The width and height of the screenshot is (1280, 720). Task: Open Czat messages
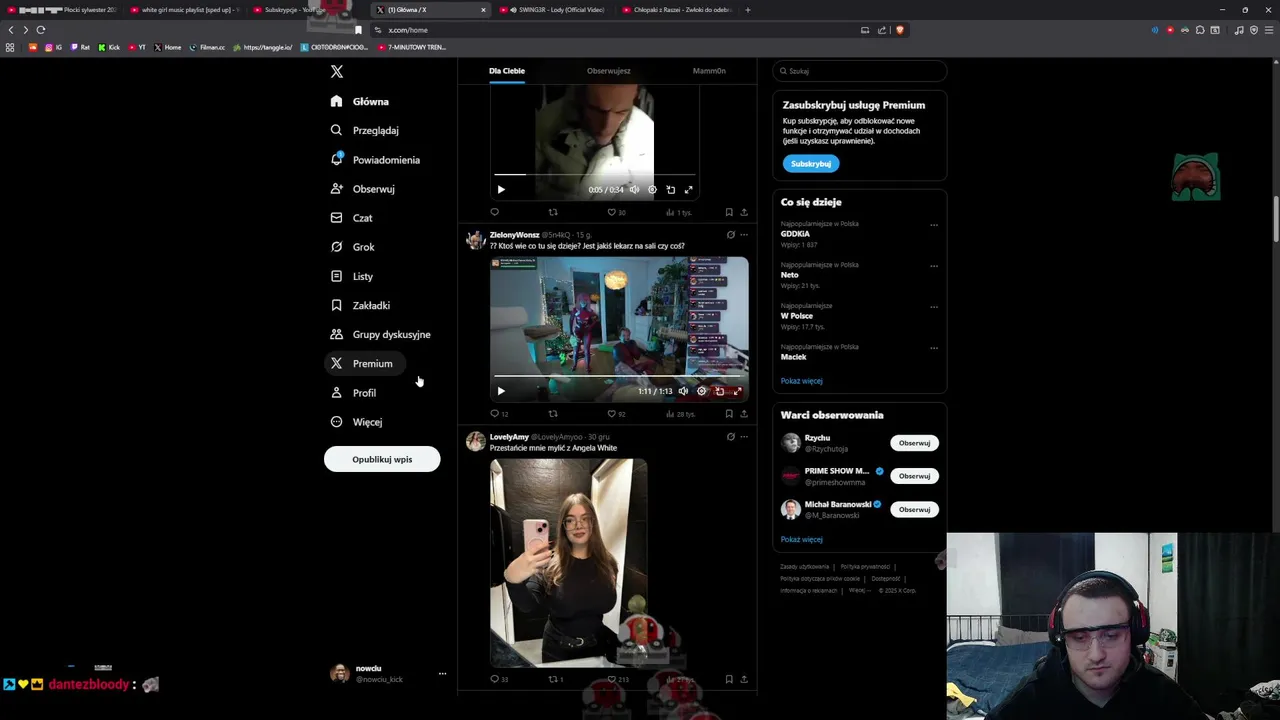pyautogui.click(x=351, y=218)
